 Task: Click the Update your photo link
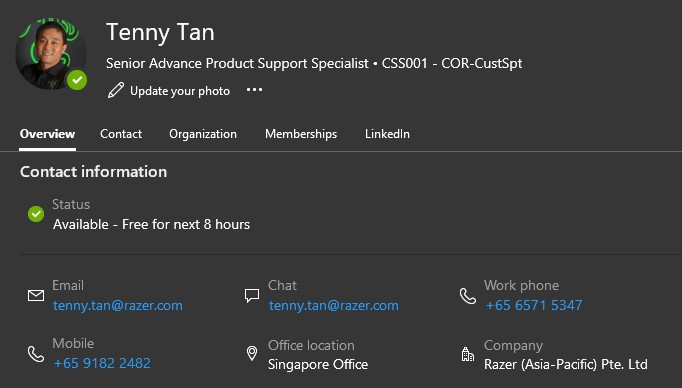pyautogui.click(x=180, y=91)
